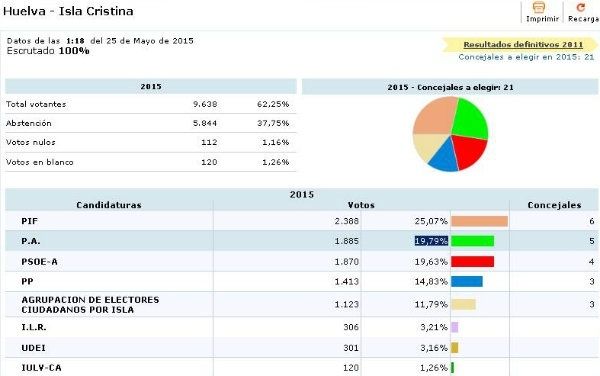The height and width of the screenshot is (376, 600).
Task: Click the blue slice of pie chart
Action: [446, 158]
